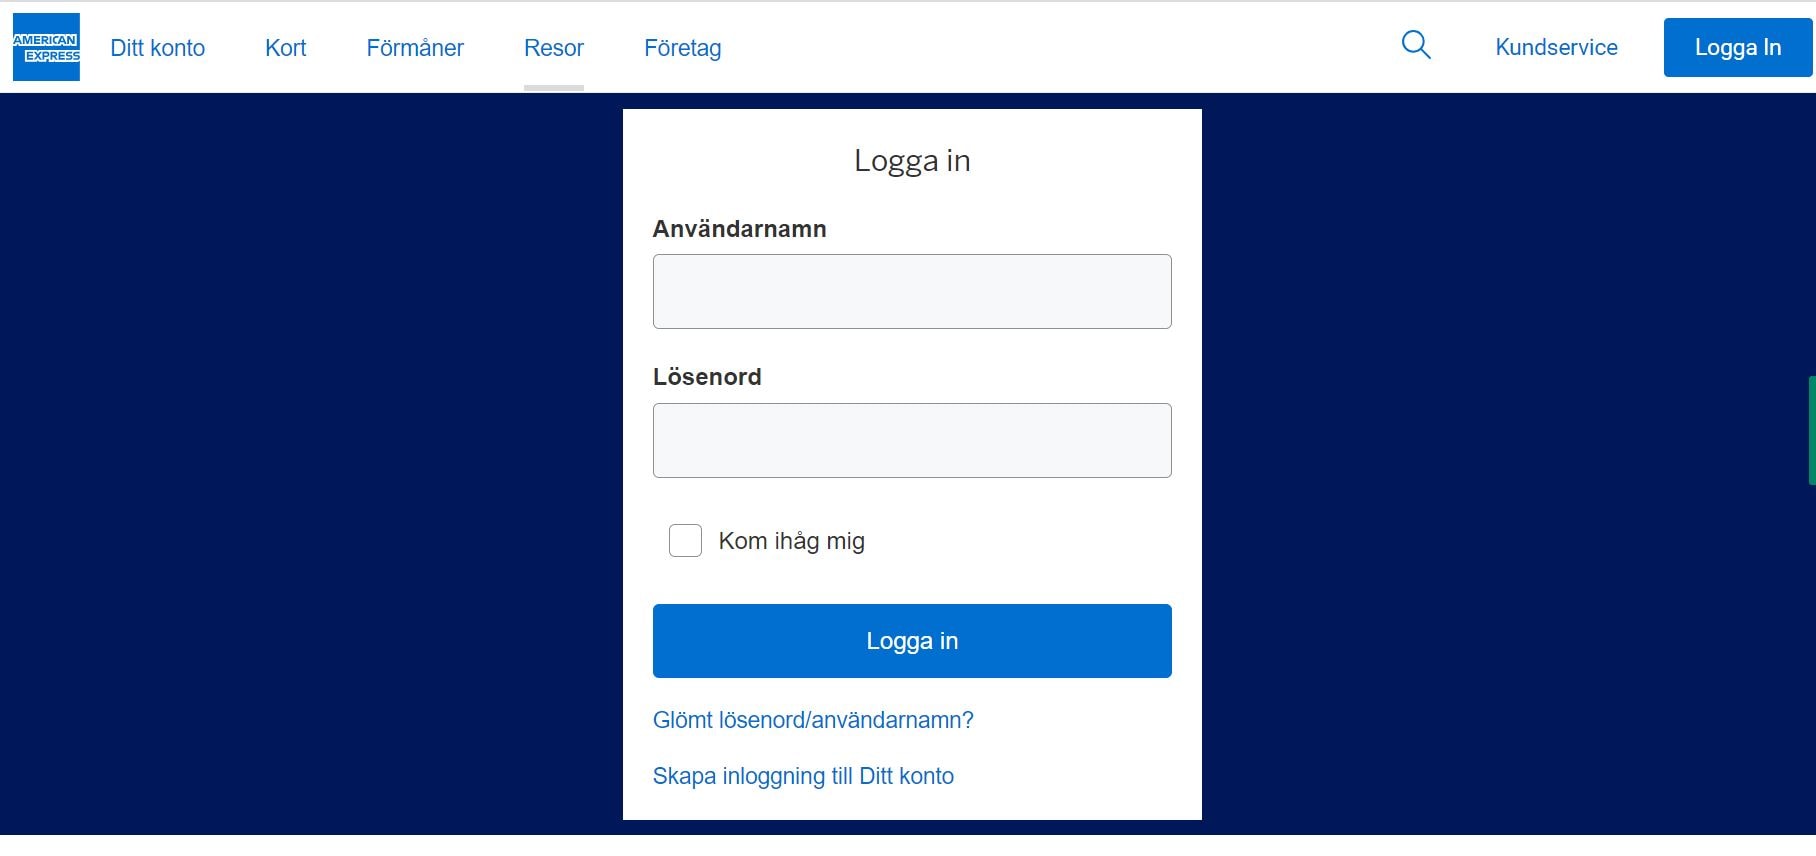Open the Ditt konto menu
The height and width of the screenshot is (856, 1816).
point(157,48)
